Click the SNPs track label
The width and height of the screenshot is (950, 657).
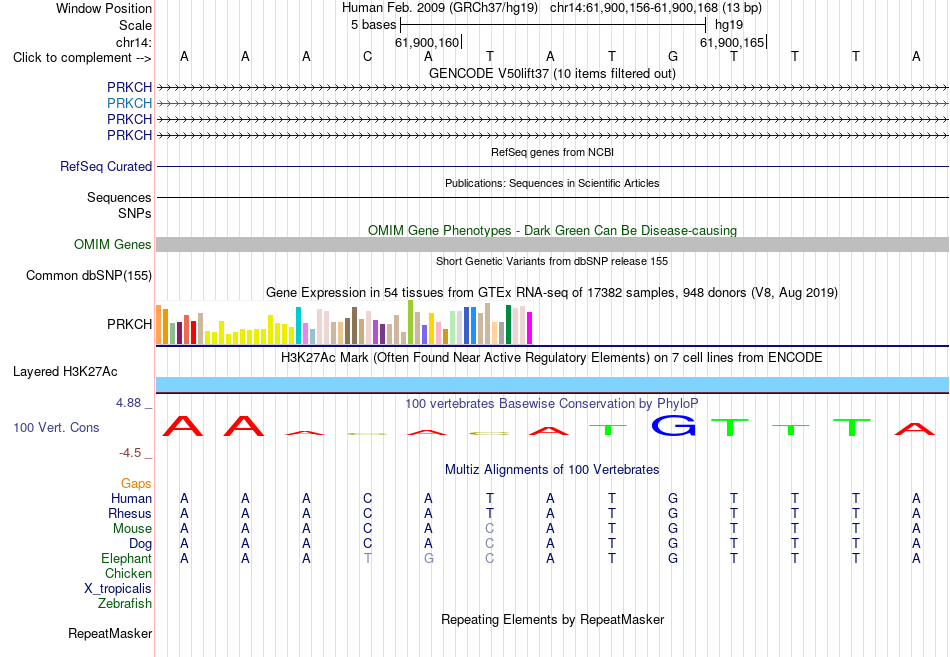[135, 213]
